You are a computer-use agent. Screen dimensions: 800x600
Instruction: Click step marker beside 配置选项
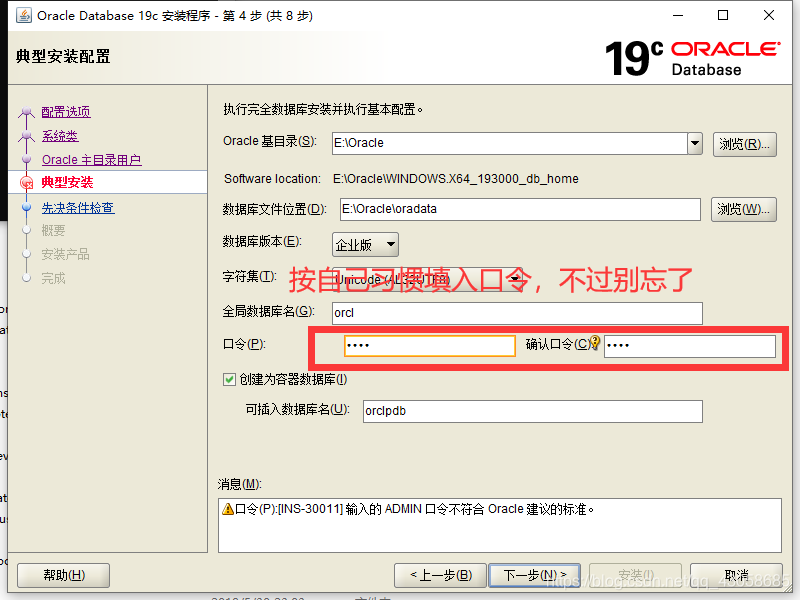pyautogui.click(x=25, y=112)
